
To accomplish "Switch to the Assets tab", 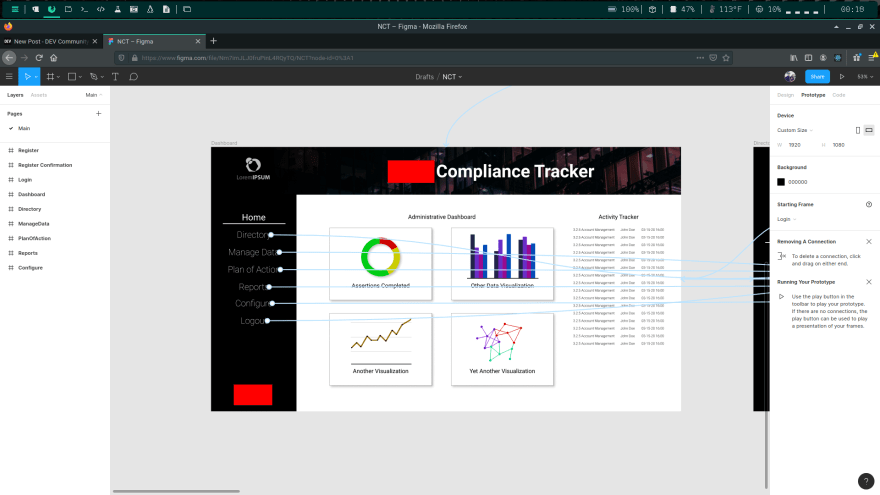I will [x=39, y=95].
